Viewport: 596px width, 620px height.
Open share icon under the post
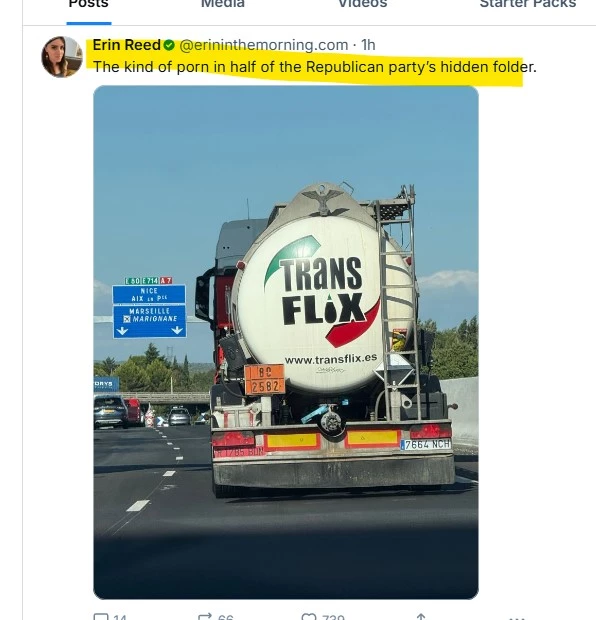[421, 617]
